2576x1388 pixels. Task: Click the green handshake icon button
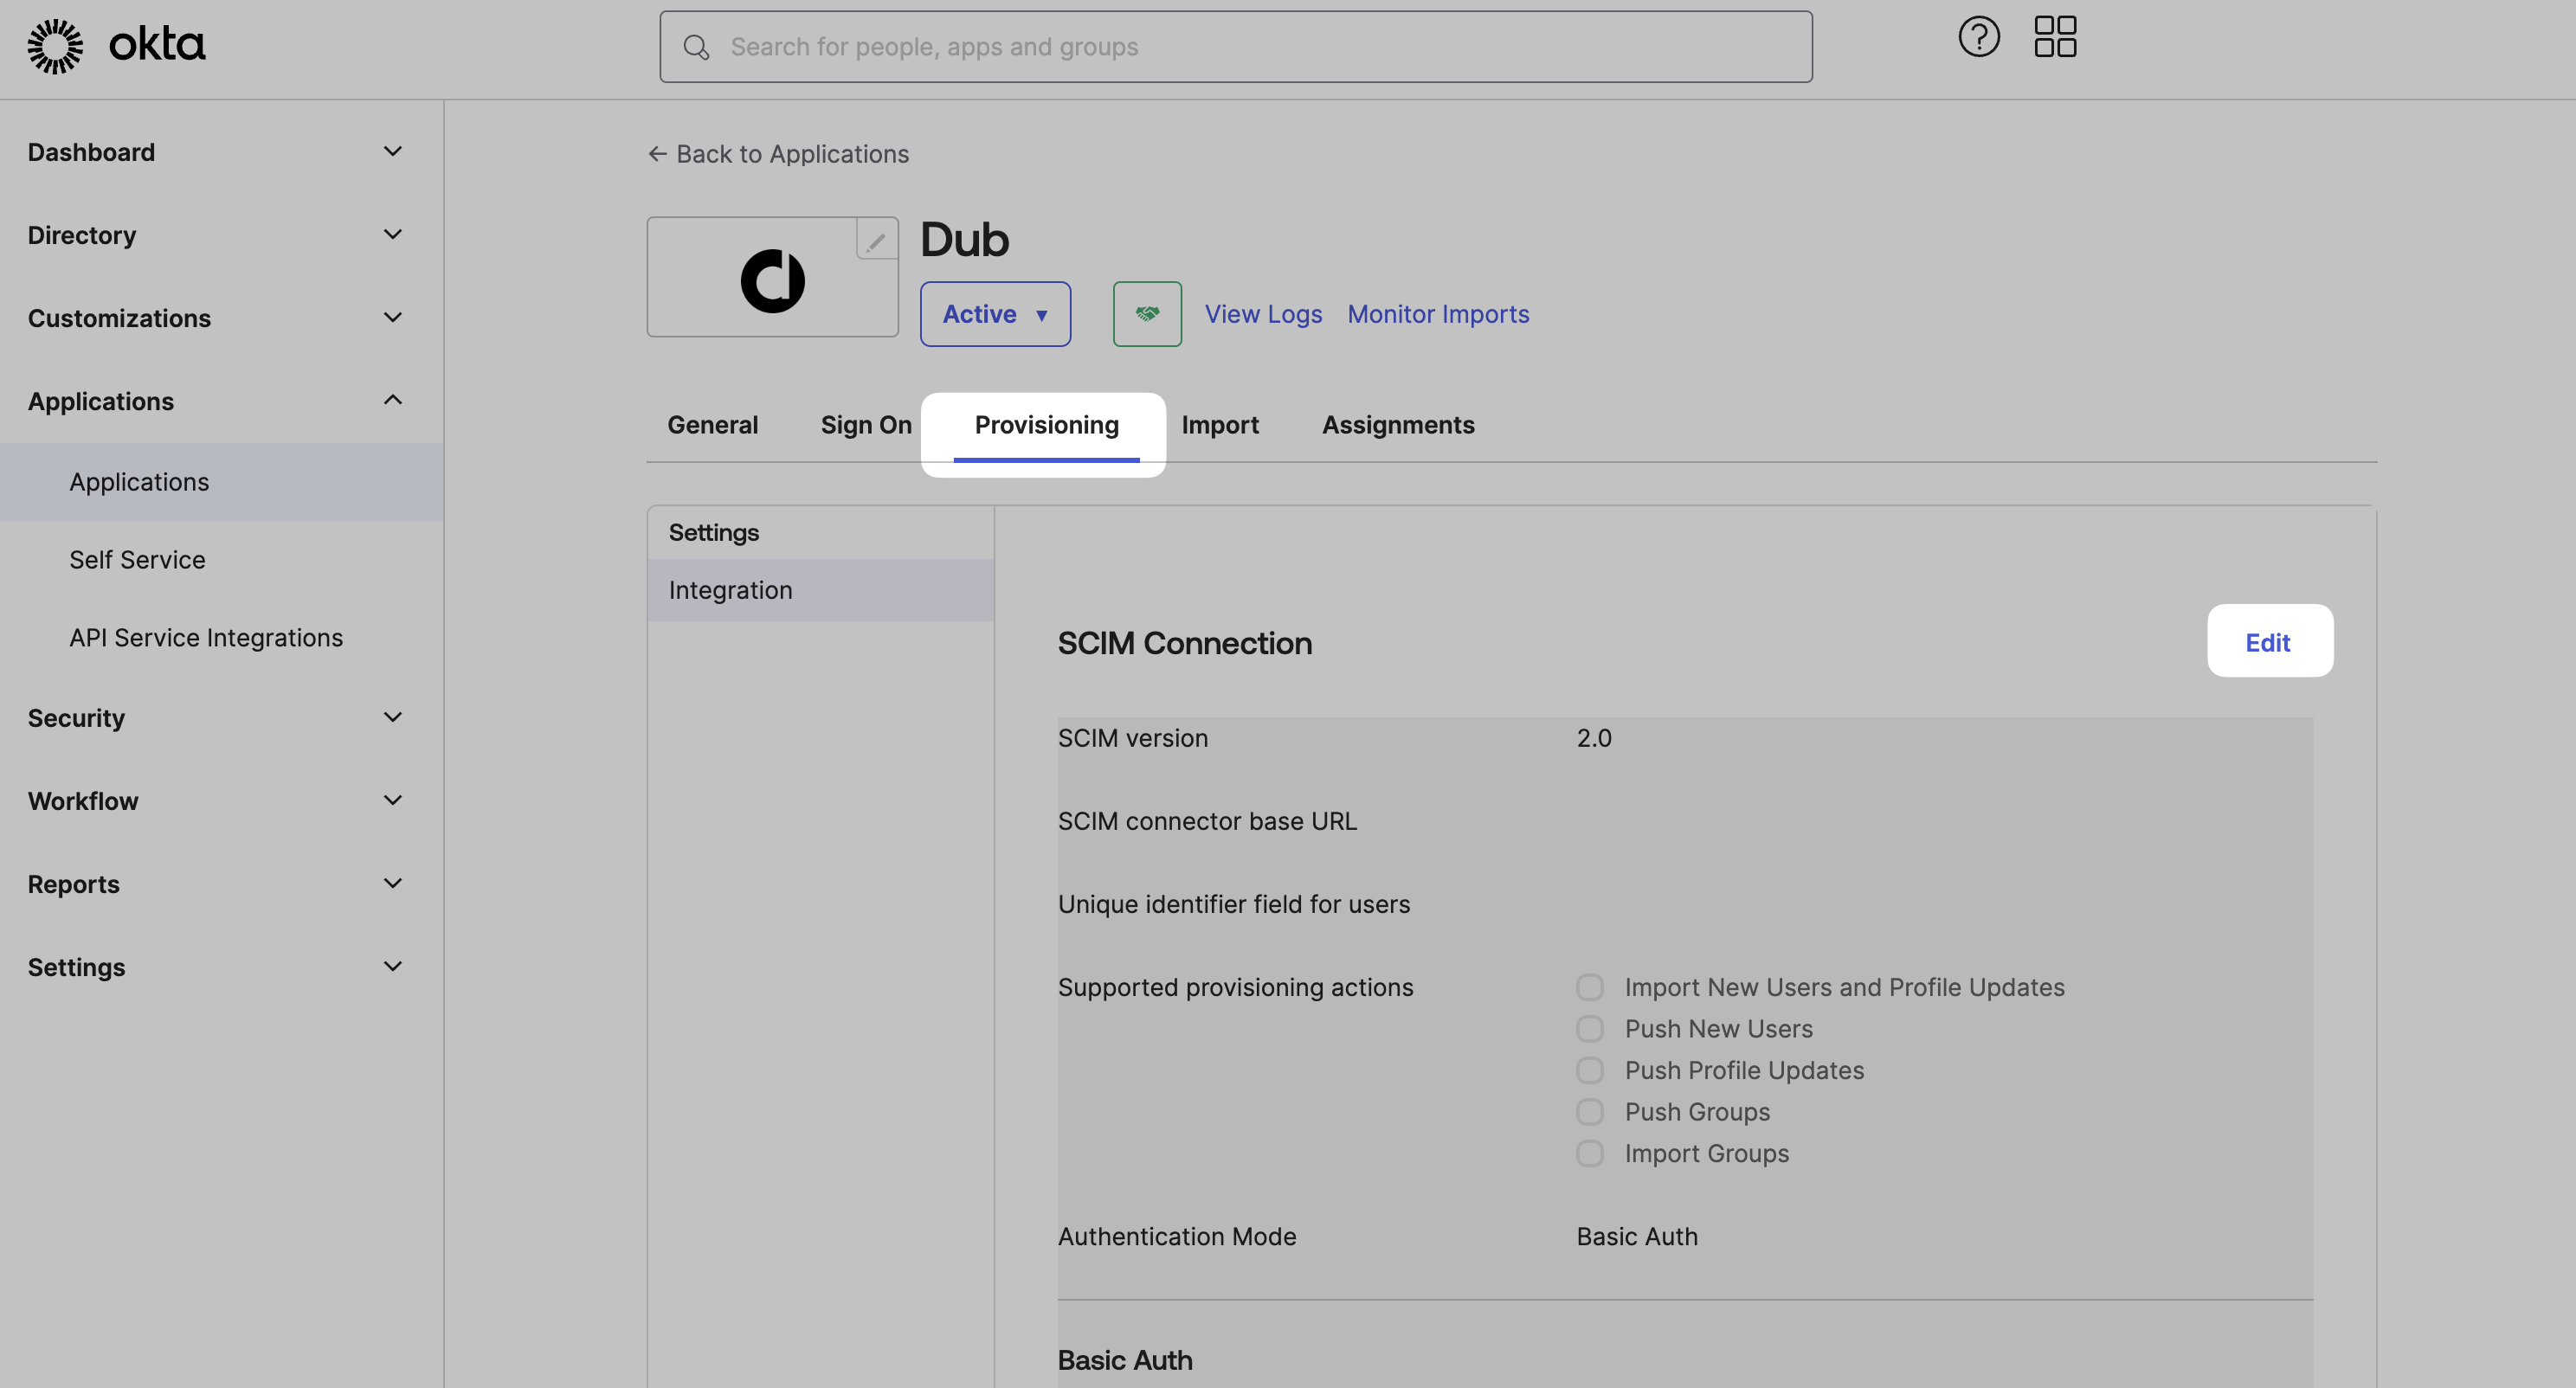click(x=1147, y=314)
